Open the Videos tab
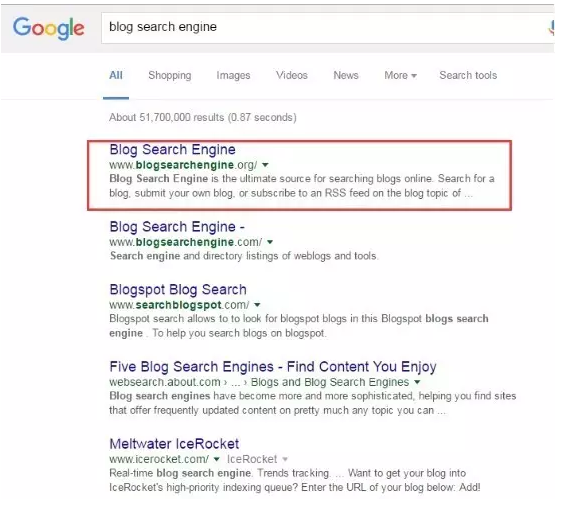Image resolution: width=576 pixels, height=513 pixels. [x=292, y=75]
